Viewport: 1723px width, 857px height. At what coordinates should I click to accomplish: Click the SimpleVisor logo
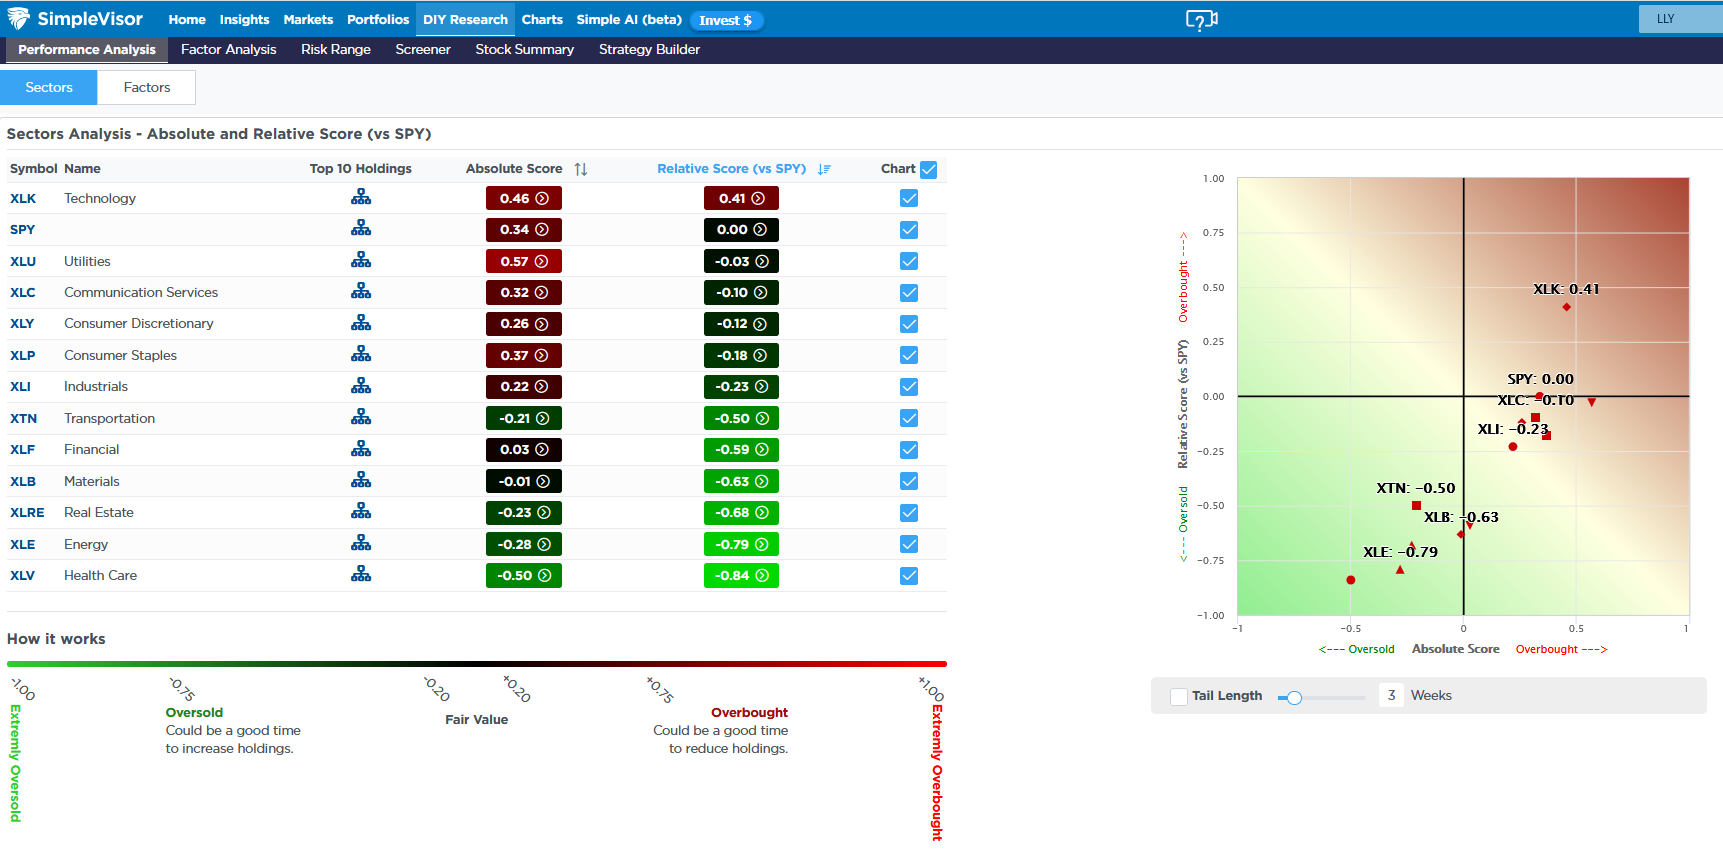click(76, 19)
